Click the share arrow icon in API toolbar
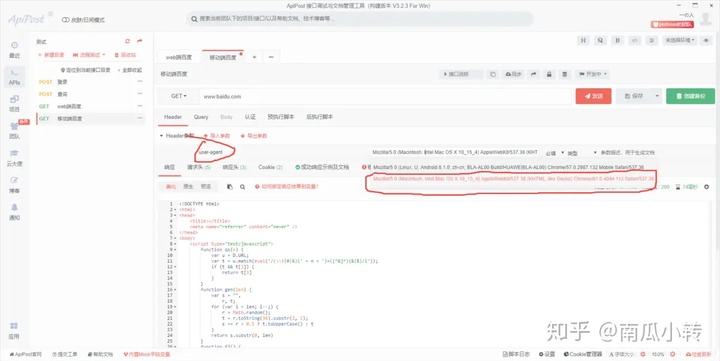The height and width of the screenshot is (361, 720). [x=534, y=74]
